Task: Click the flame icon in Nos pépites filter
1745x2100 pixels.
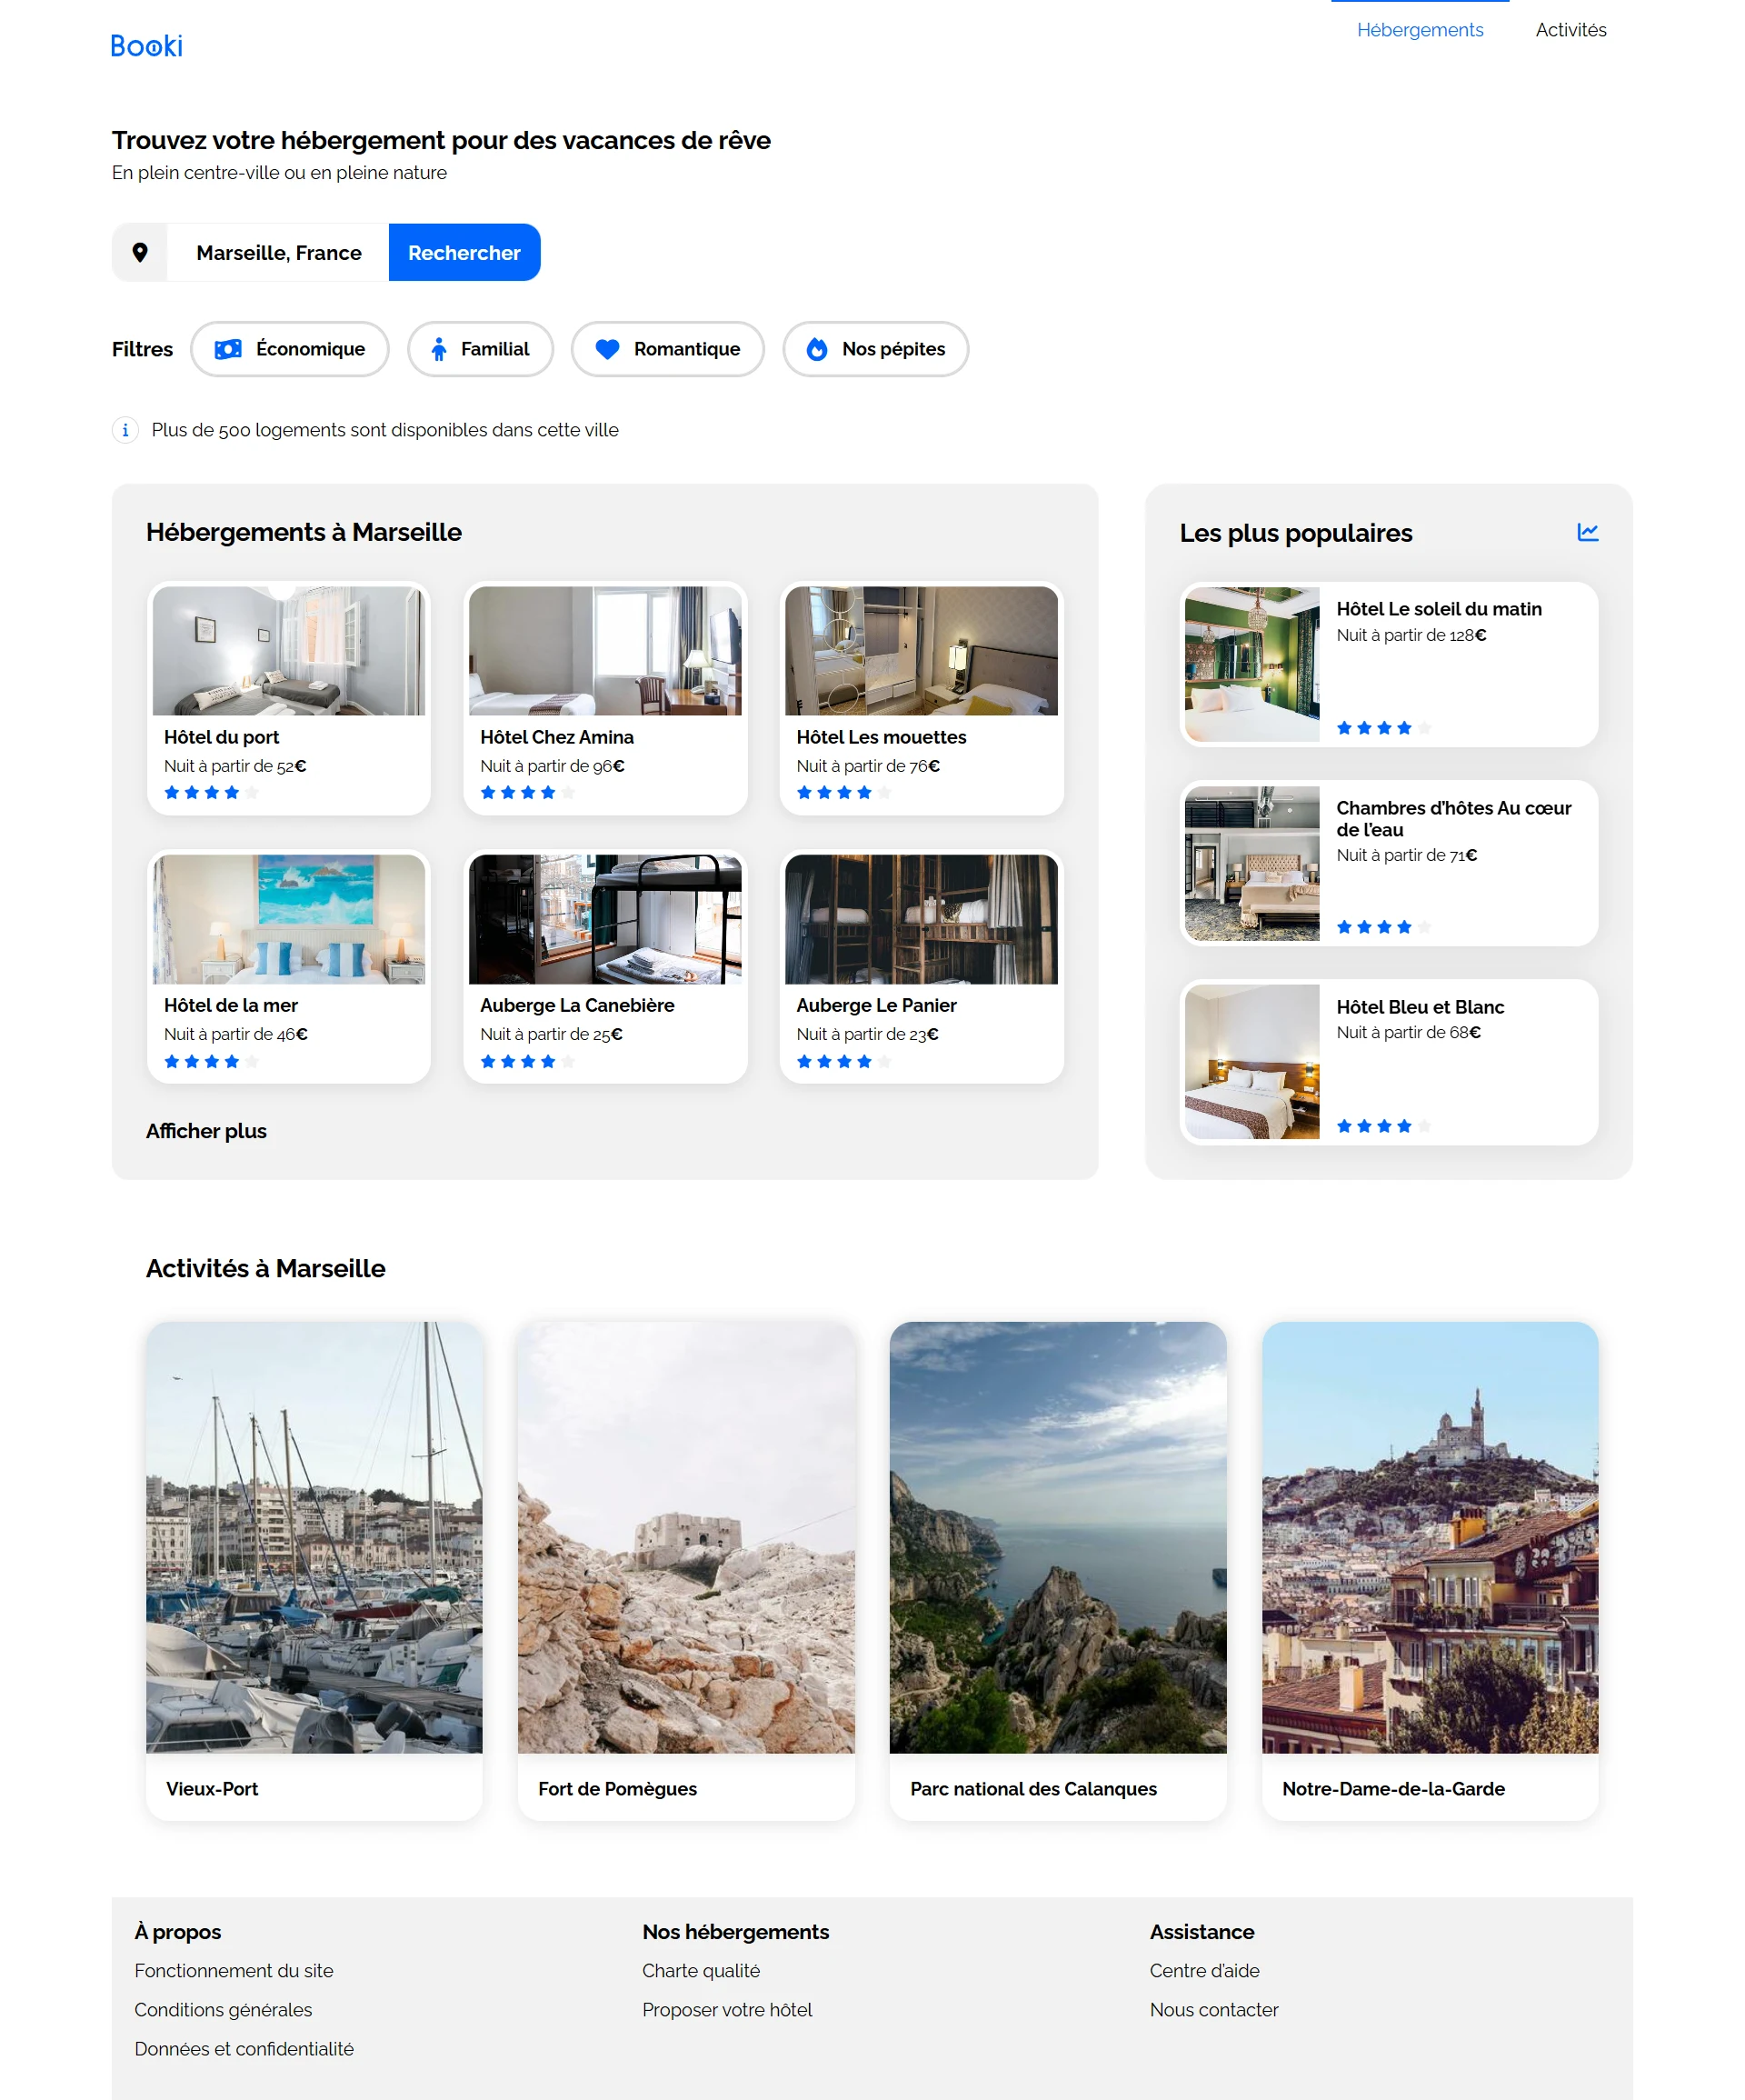Action: [x=817, y=349]
